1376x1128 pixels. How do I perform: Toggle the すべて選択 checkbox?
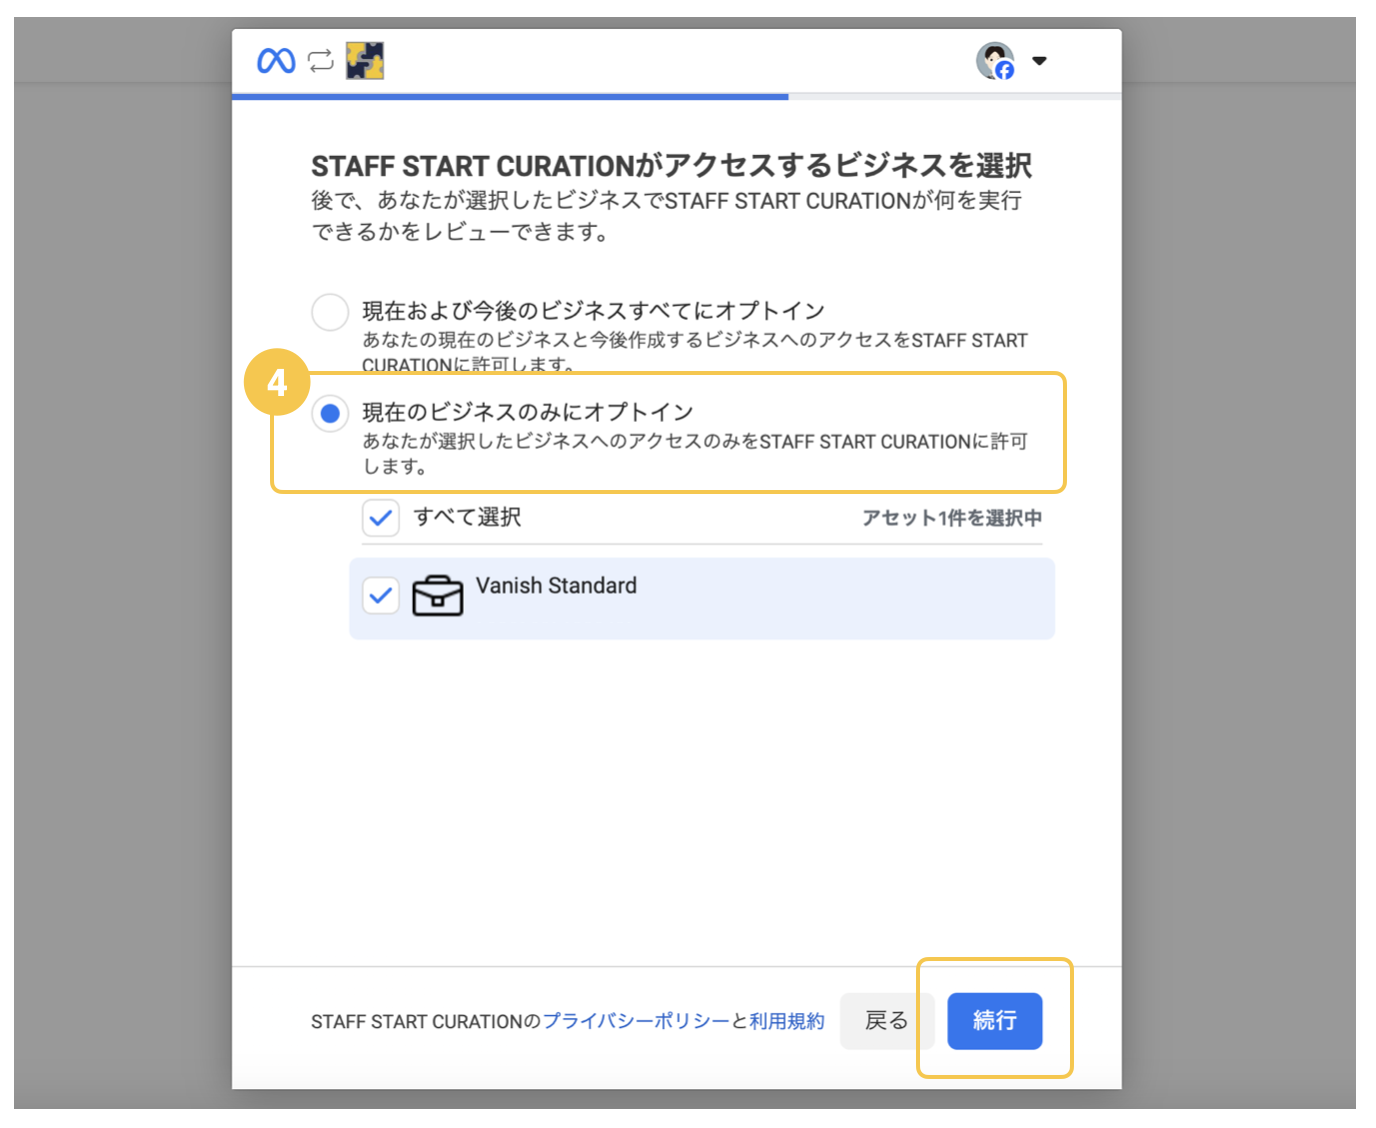pyautogui.click(x=380, y=518)
